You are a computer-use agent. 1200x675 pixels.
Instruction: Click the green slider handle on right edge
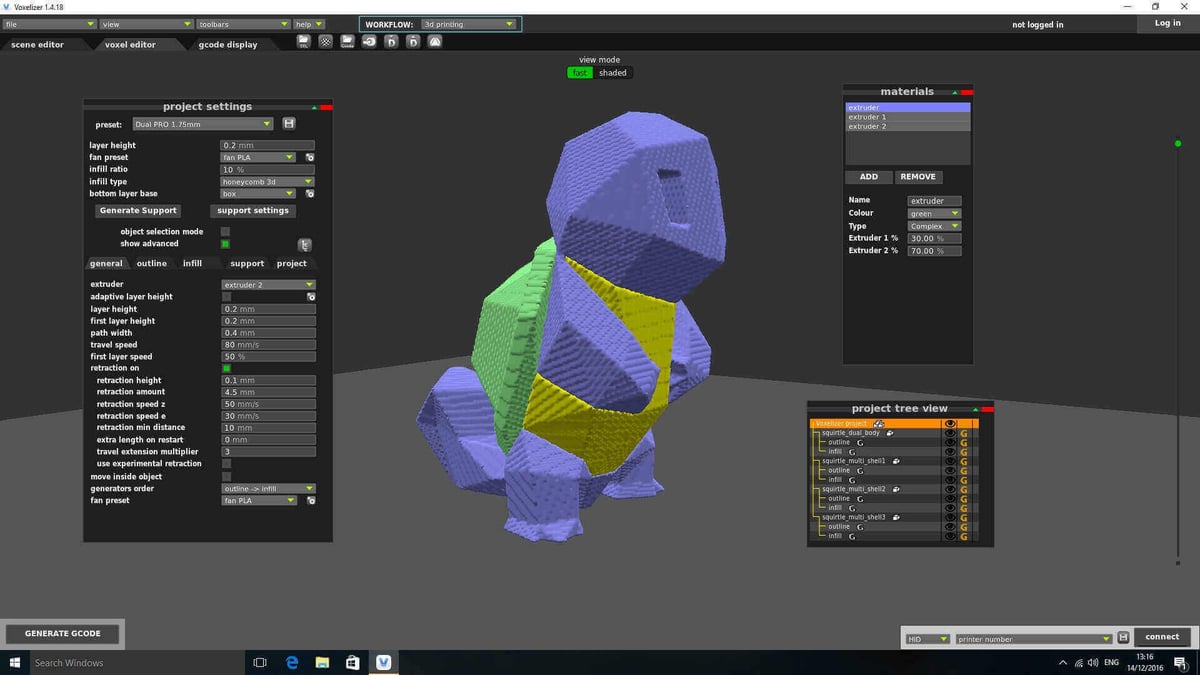pos(1178,144)
